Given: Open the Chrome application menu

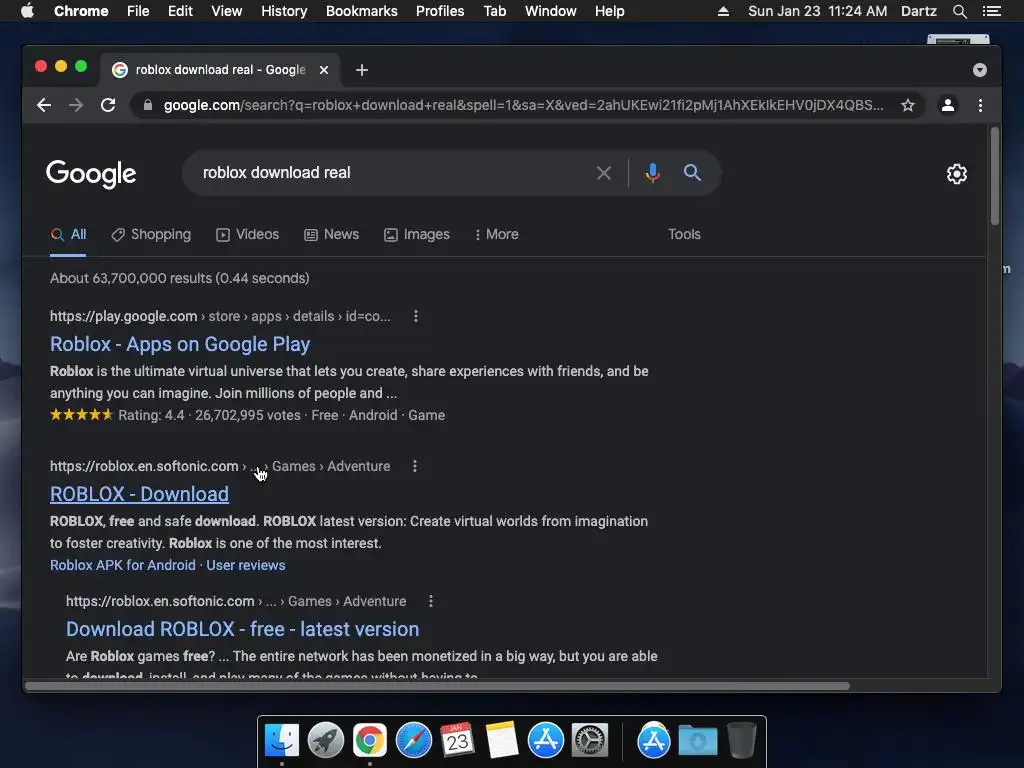Looking at the screenshot, I should [x=81, y=11].
